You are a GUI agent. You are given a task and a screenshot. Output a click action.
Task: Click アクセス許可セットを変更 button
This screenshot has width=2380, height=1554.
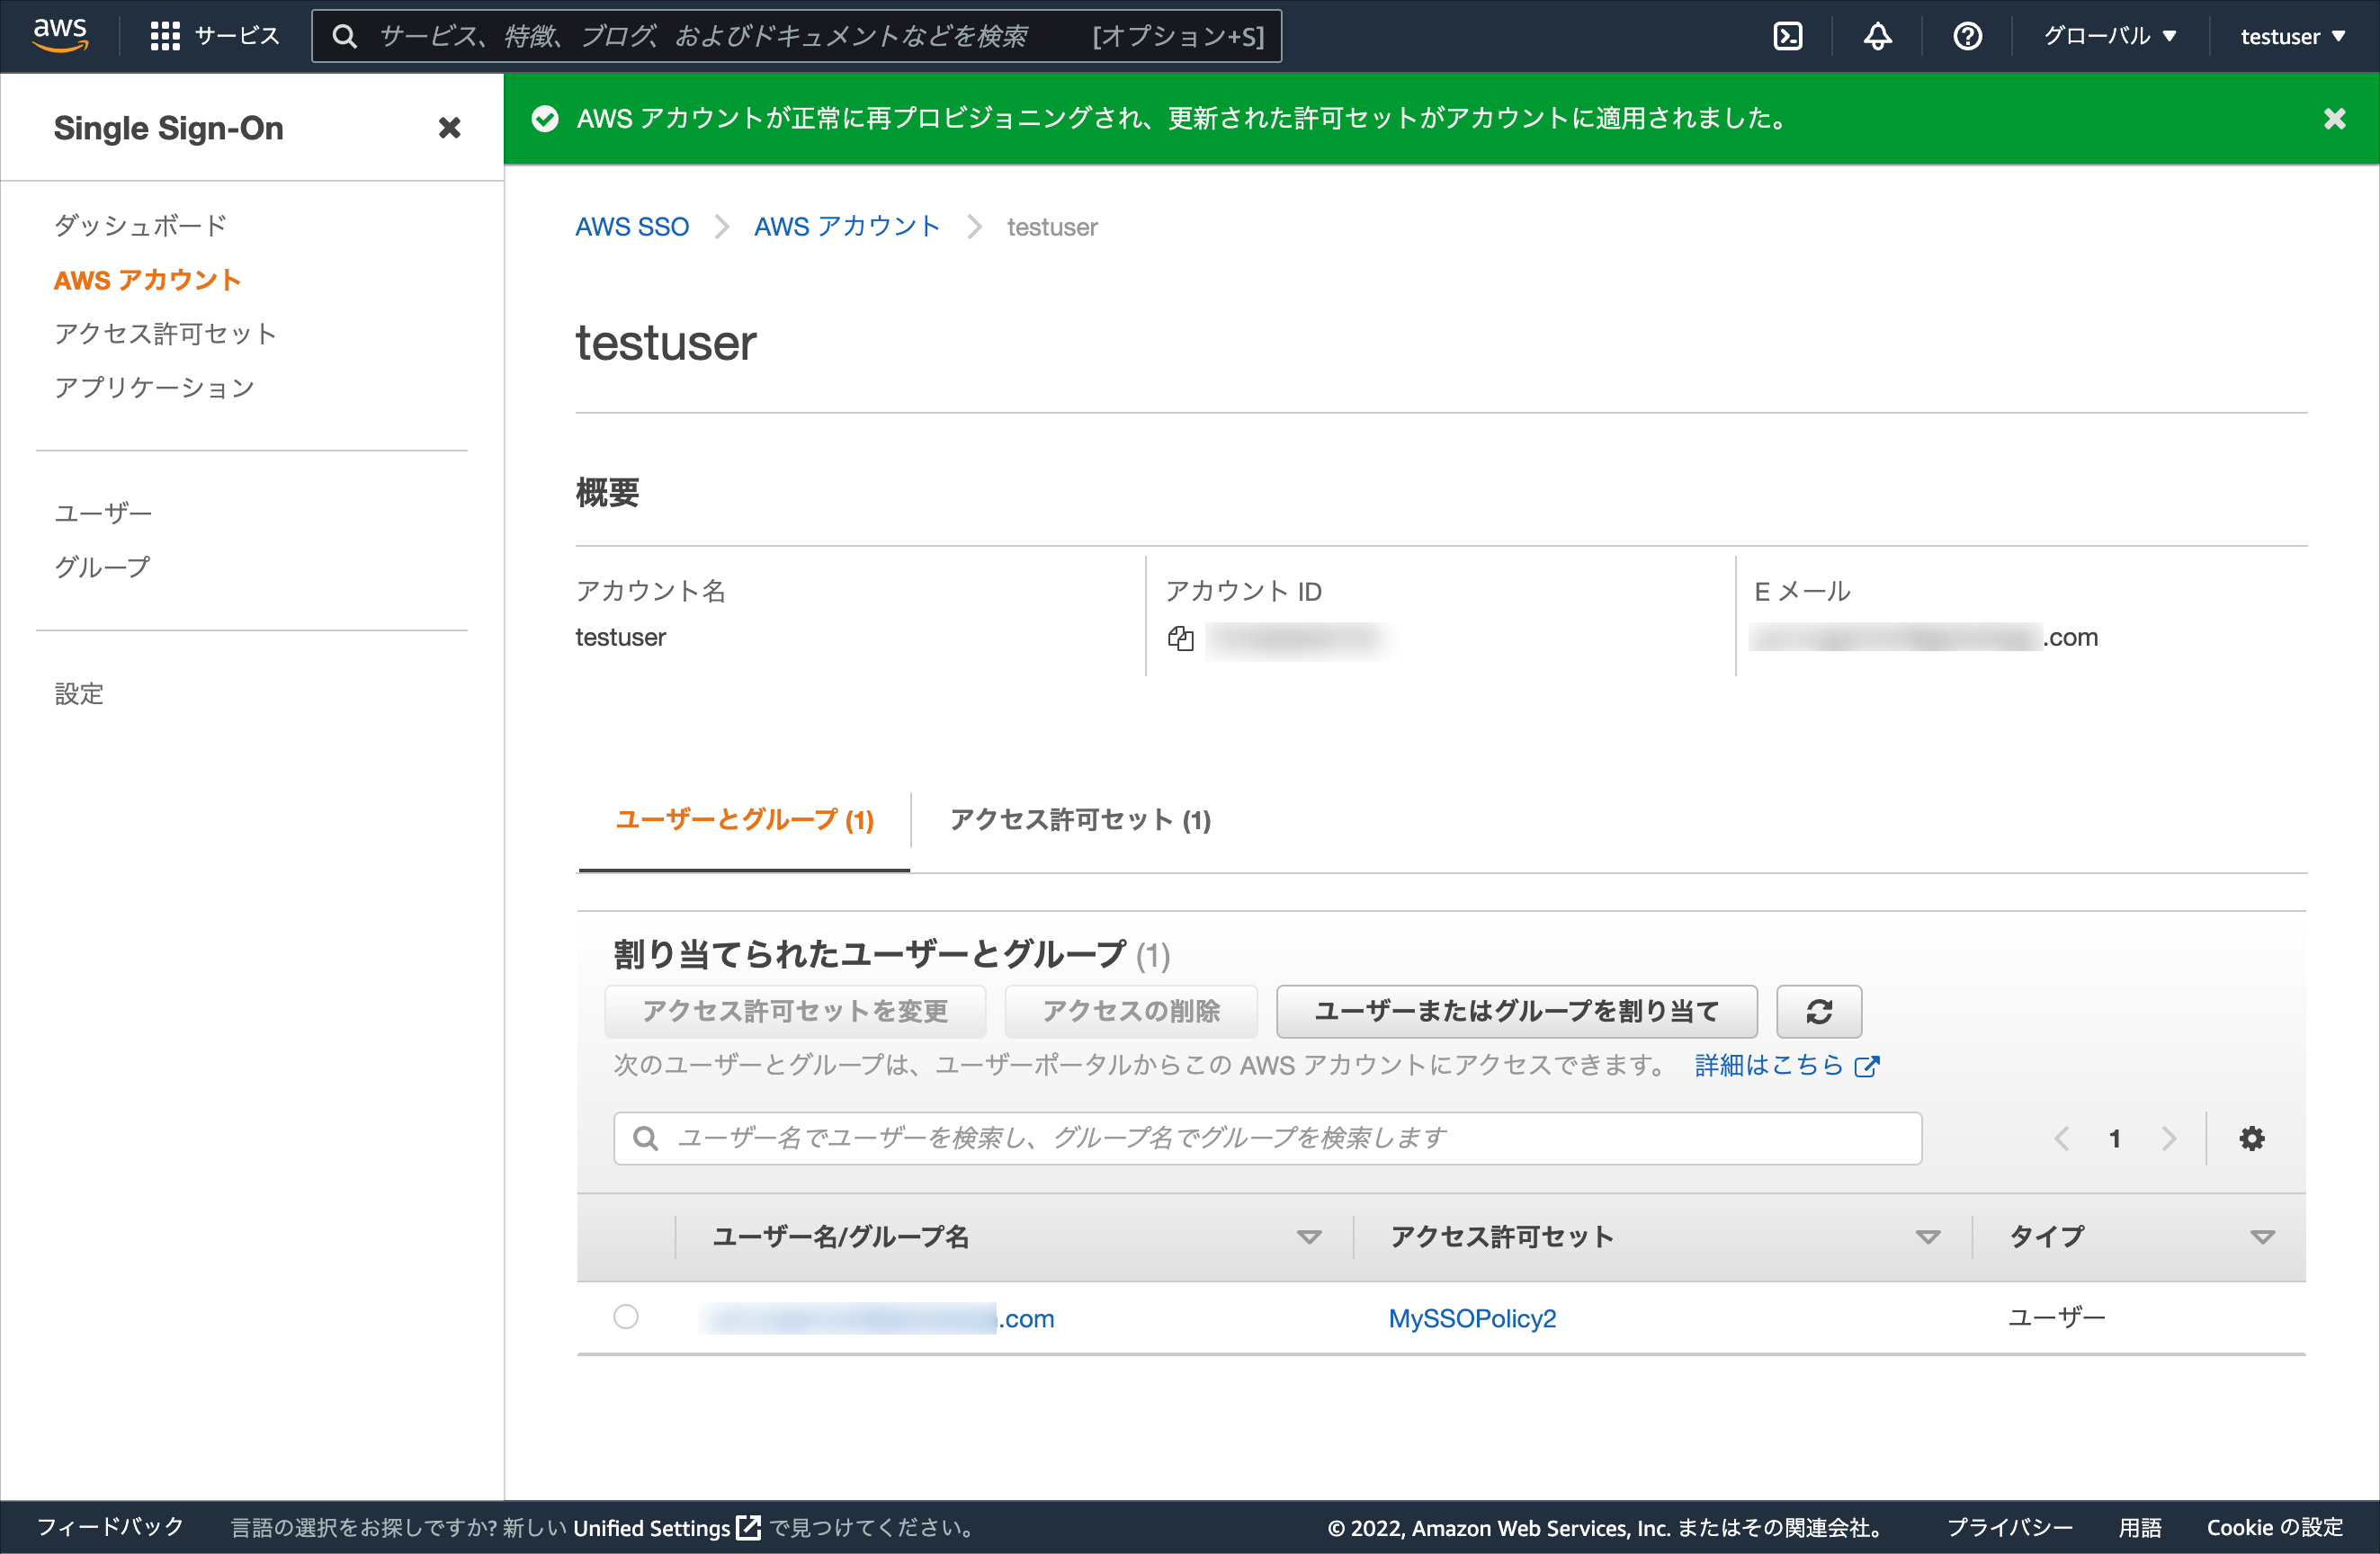coord(795,1011)
